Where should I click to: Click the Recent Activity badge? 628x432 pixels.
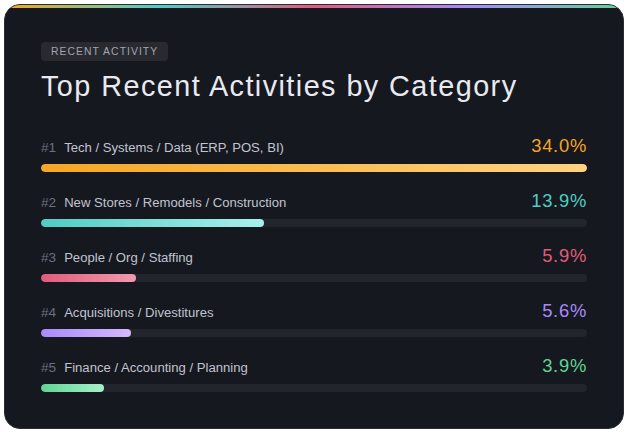(x=104, y=51)
